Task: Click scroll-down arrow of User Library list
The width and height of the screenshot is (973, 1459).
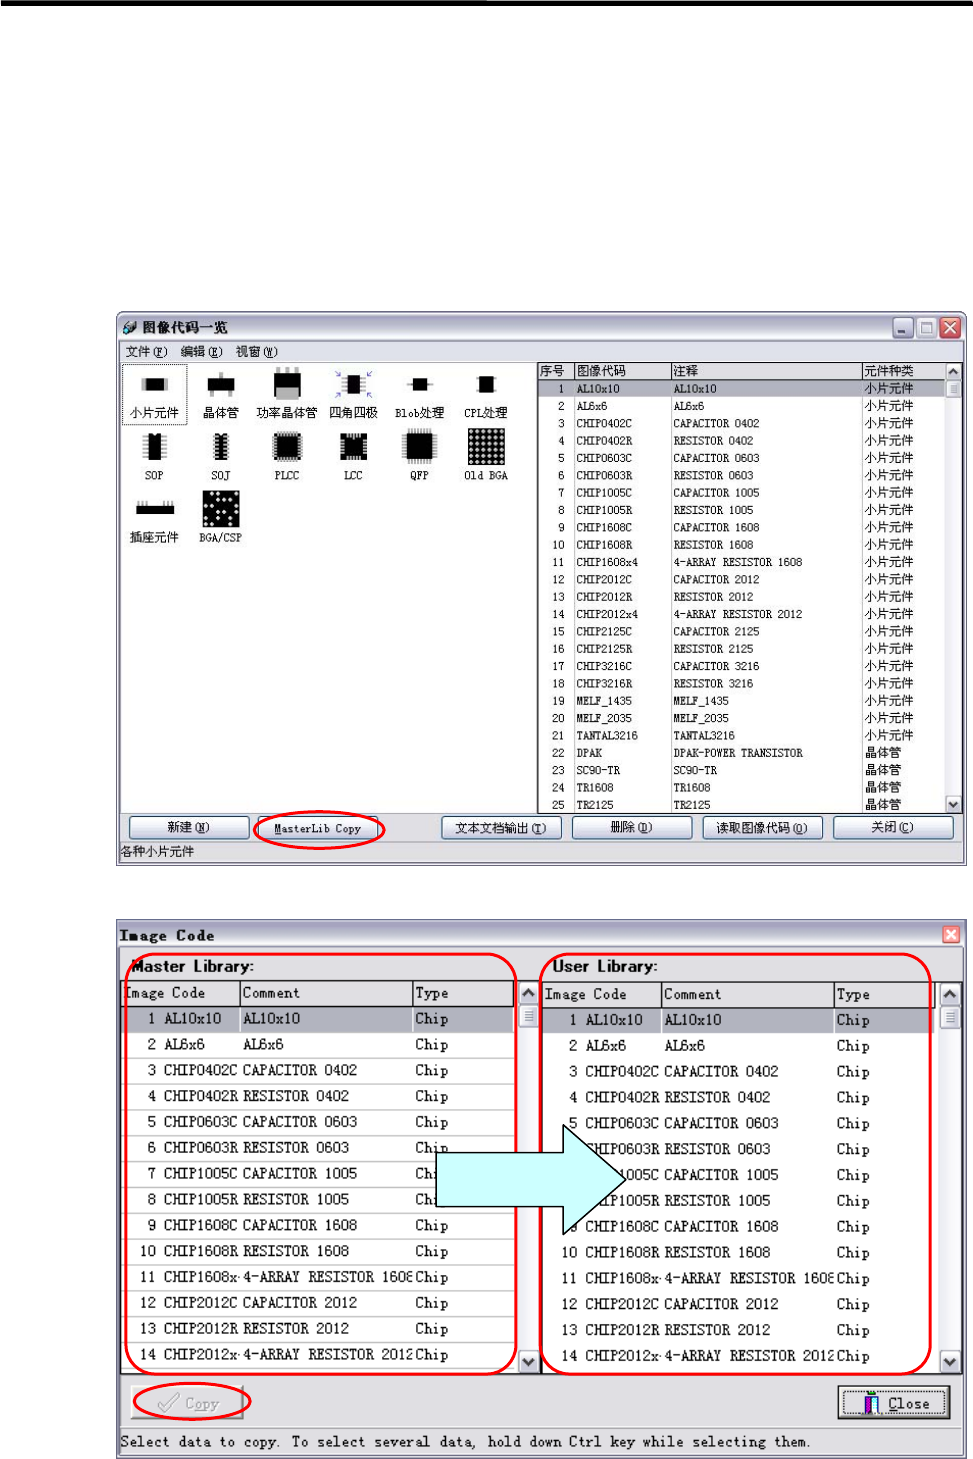Action: pos(950,1362)
